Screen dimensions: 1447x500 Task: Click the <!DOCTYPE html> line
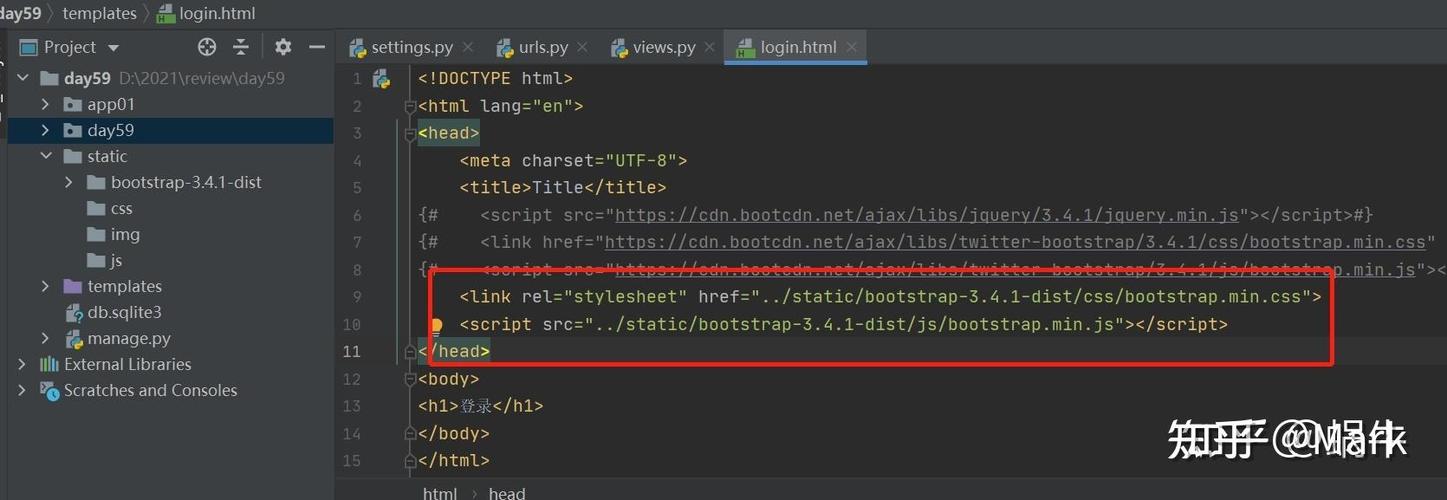click(x=495, y=78)
